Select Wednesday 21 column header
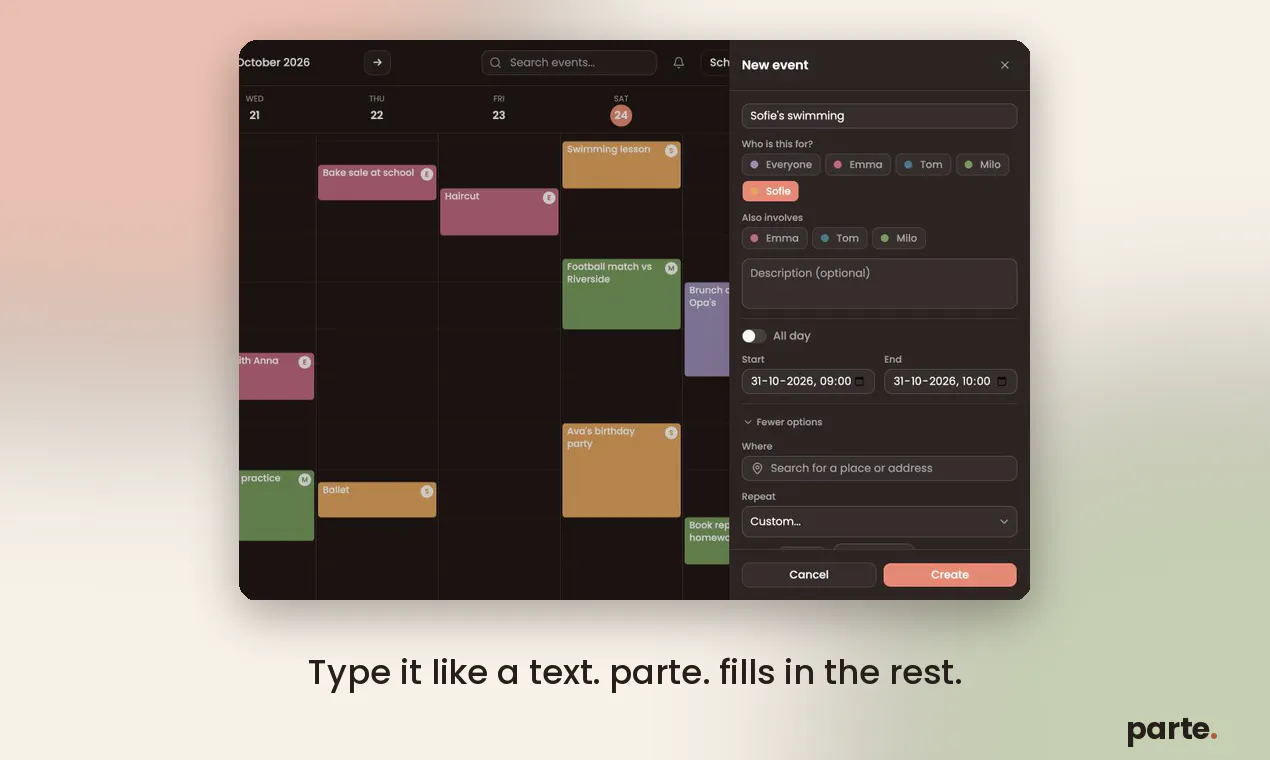Screen dimensions: 1270x760 [x=255, y=108]
